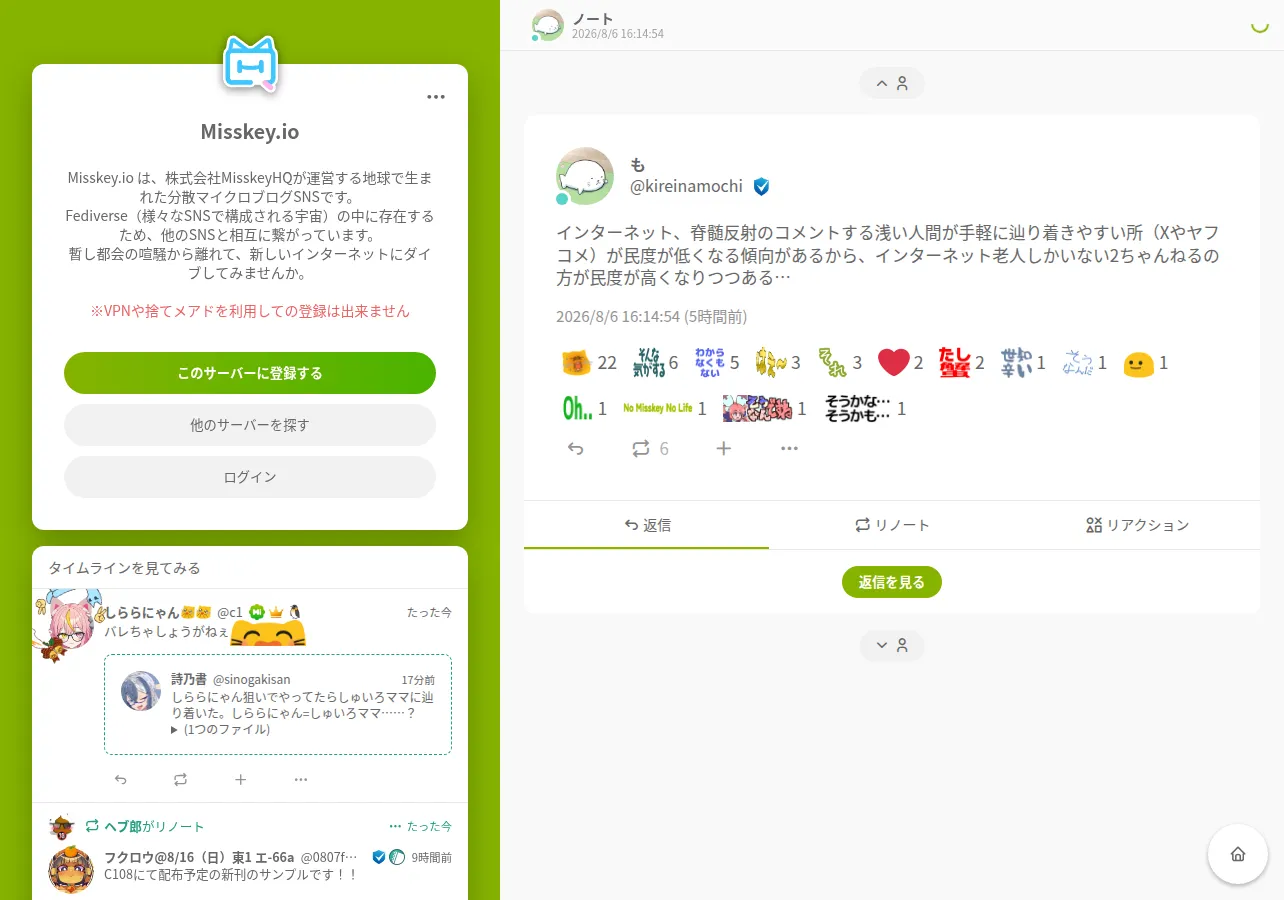Viewport: 1284px width, 900px height.
Task: Toggle the 'No Misskey No Life' reaction
Action: click(665, 408)
